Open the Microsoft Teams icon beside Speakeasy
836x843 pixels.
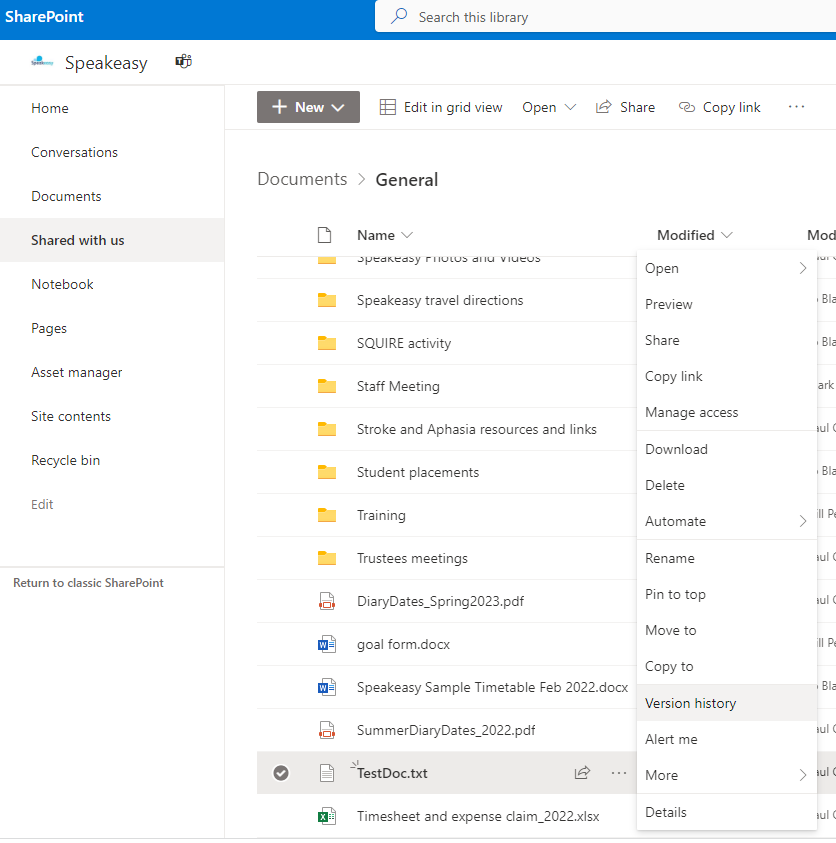pos(183,61)
